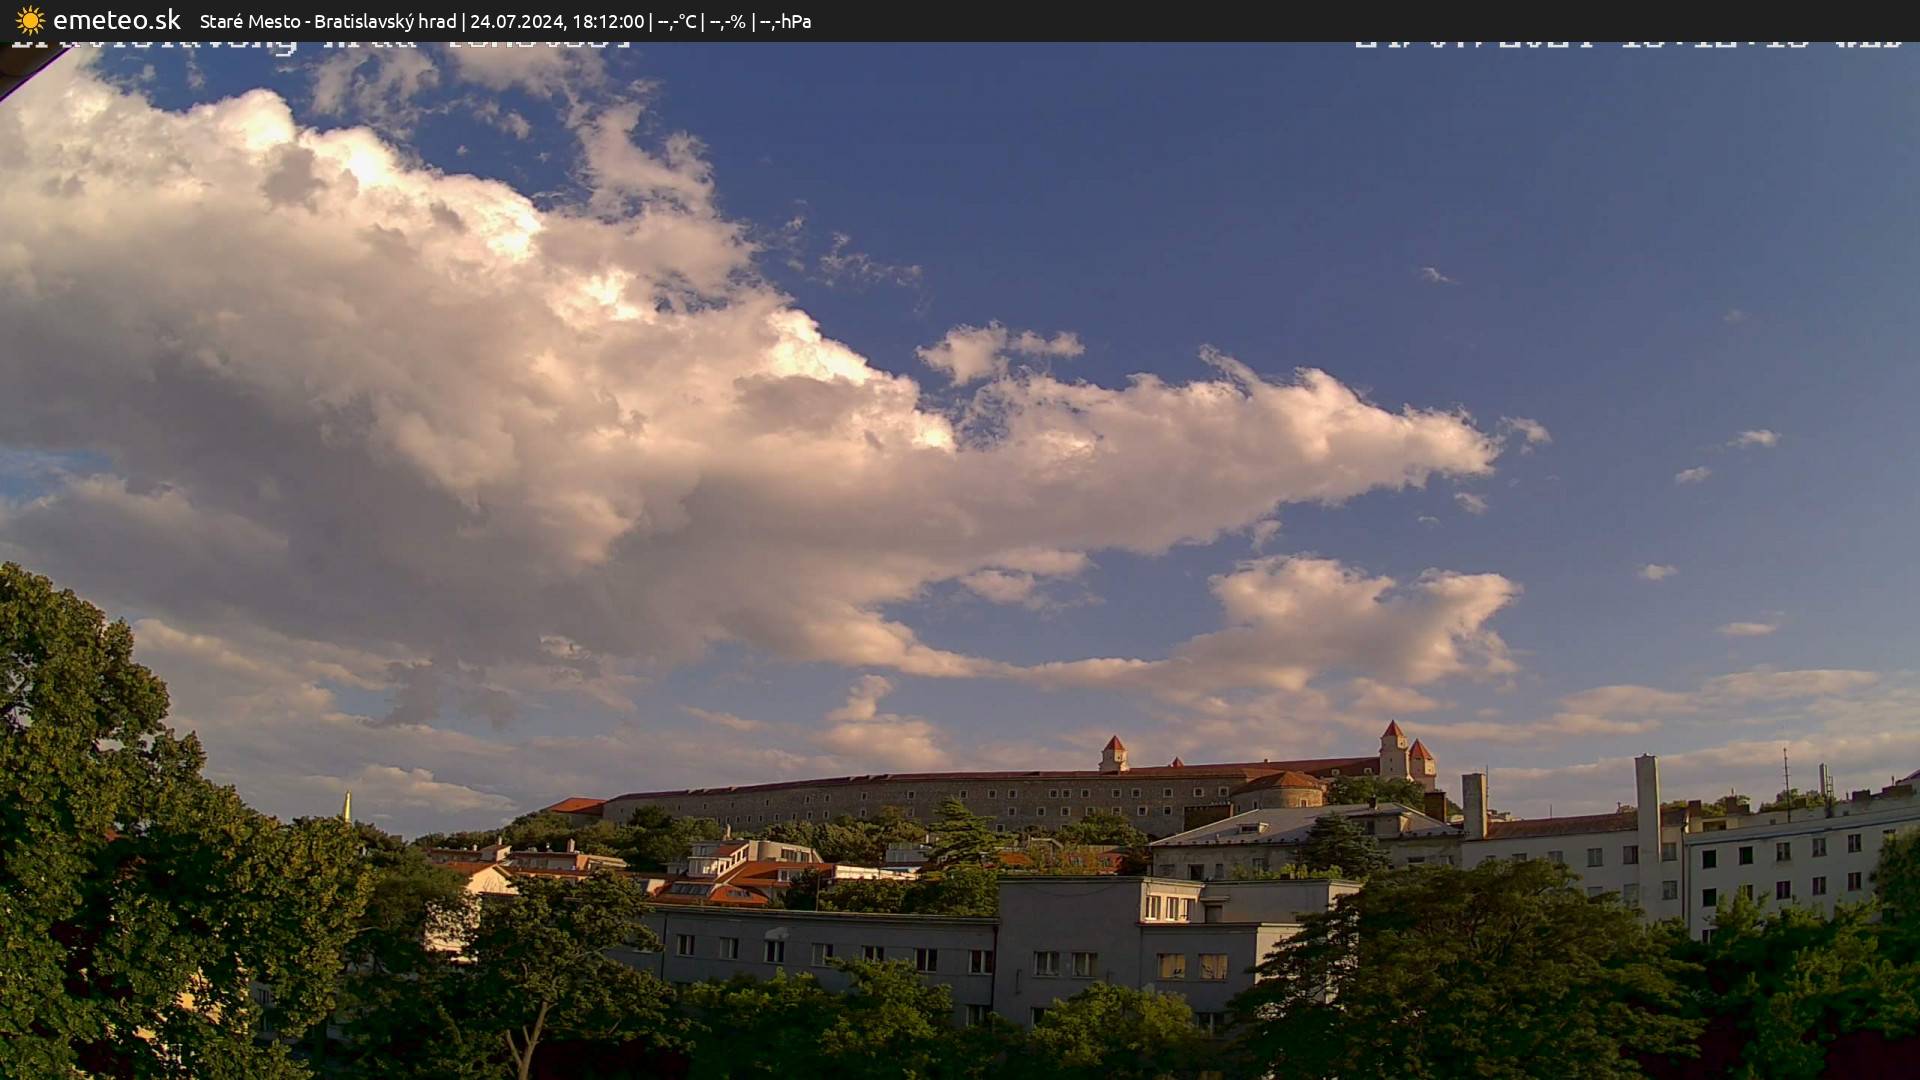Image resolution: width=1920 pixels, height=1080 pixels.
Task: Click the temperature placeholder reading
Action: (x=675, y=21)
